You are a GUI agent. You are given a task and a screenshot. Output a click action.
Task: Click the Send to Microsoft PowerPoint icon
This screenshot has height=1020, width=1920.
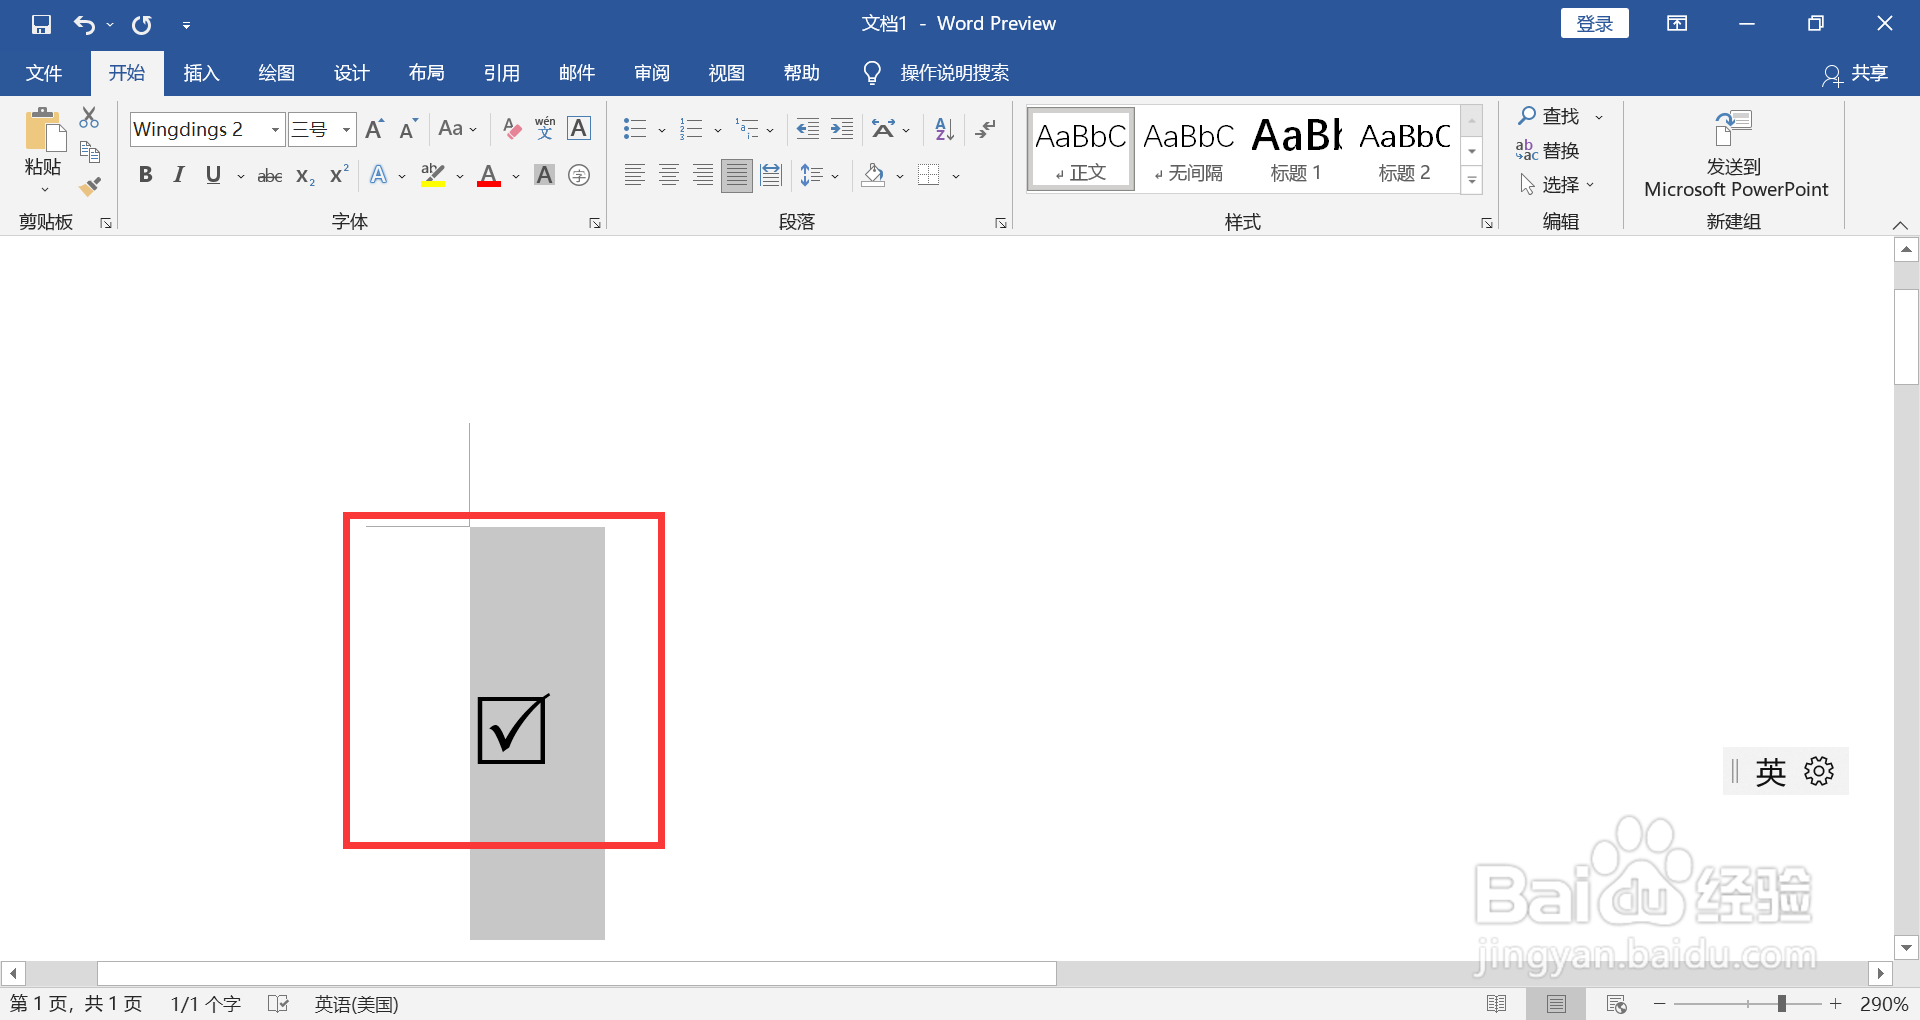pos(1734,128)
